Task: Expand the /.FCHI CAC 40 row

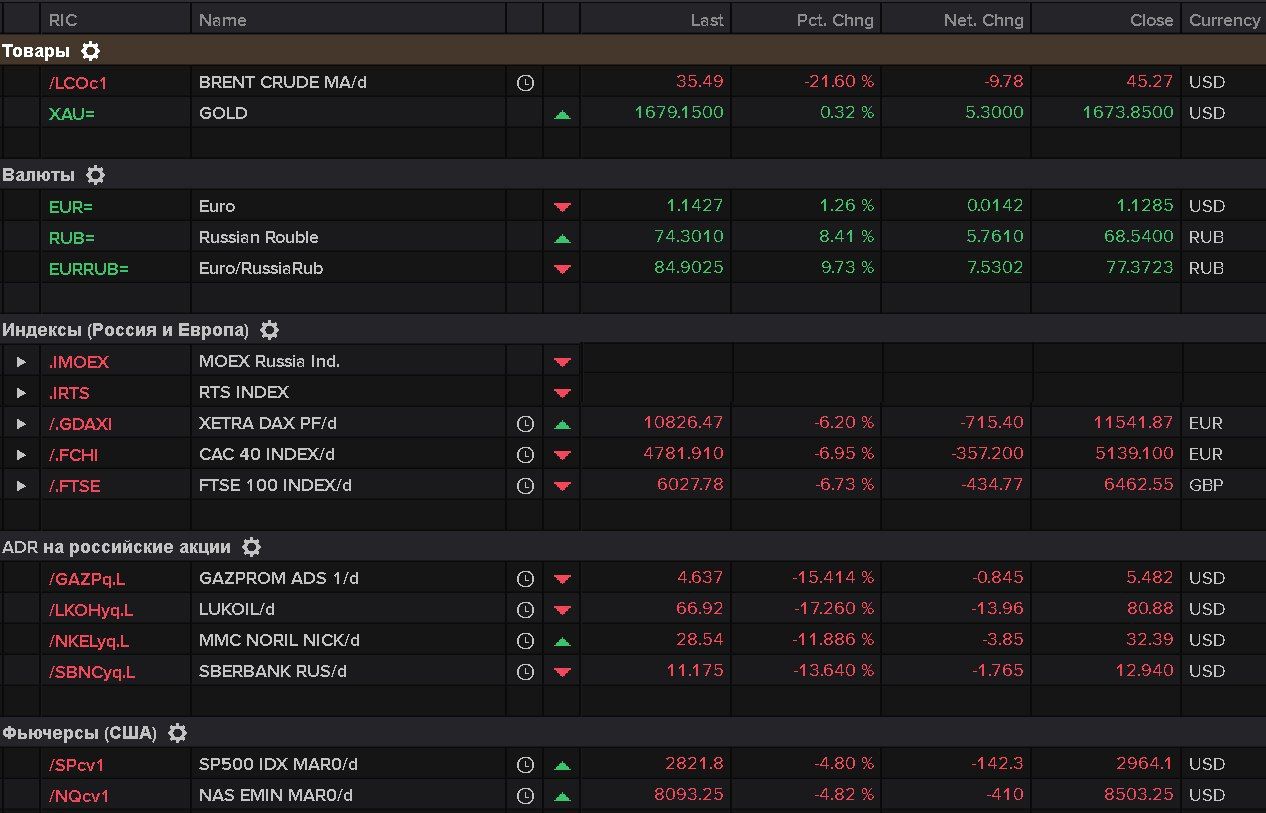Action: point(21,455)
